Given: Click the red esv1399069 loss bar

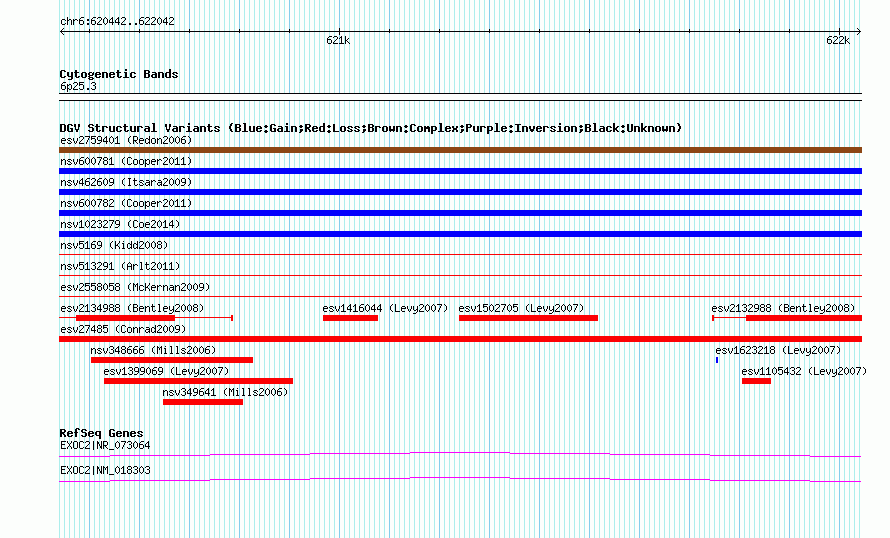Looking at the screenshot, I should (199, 381).
